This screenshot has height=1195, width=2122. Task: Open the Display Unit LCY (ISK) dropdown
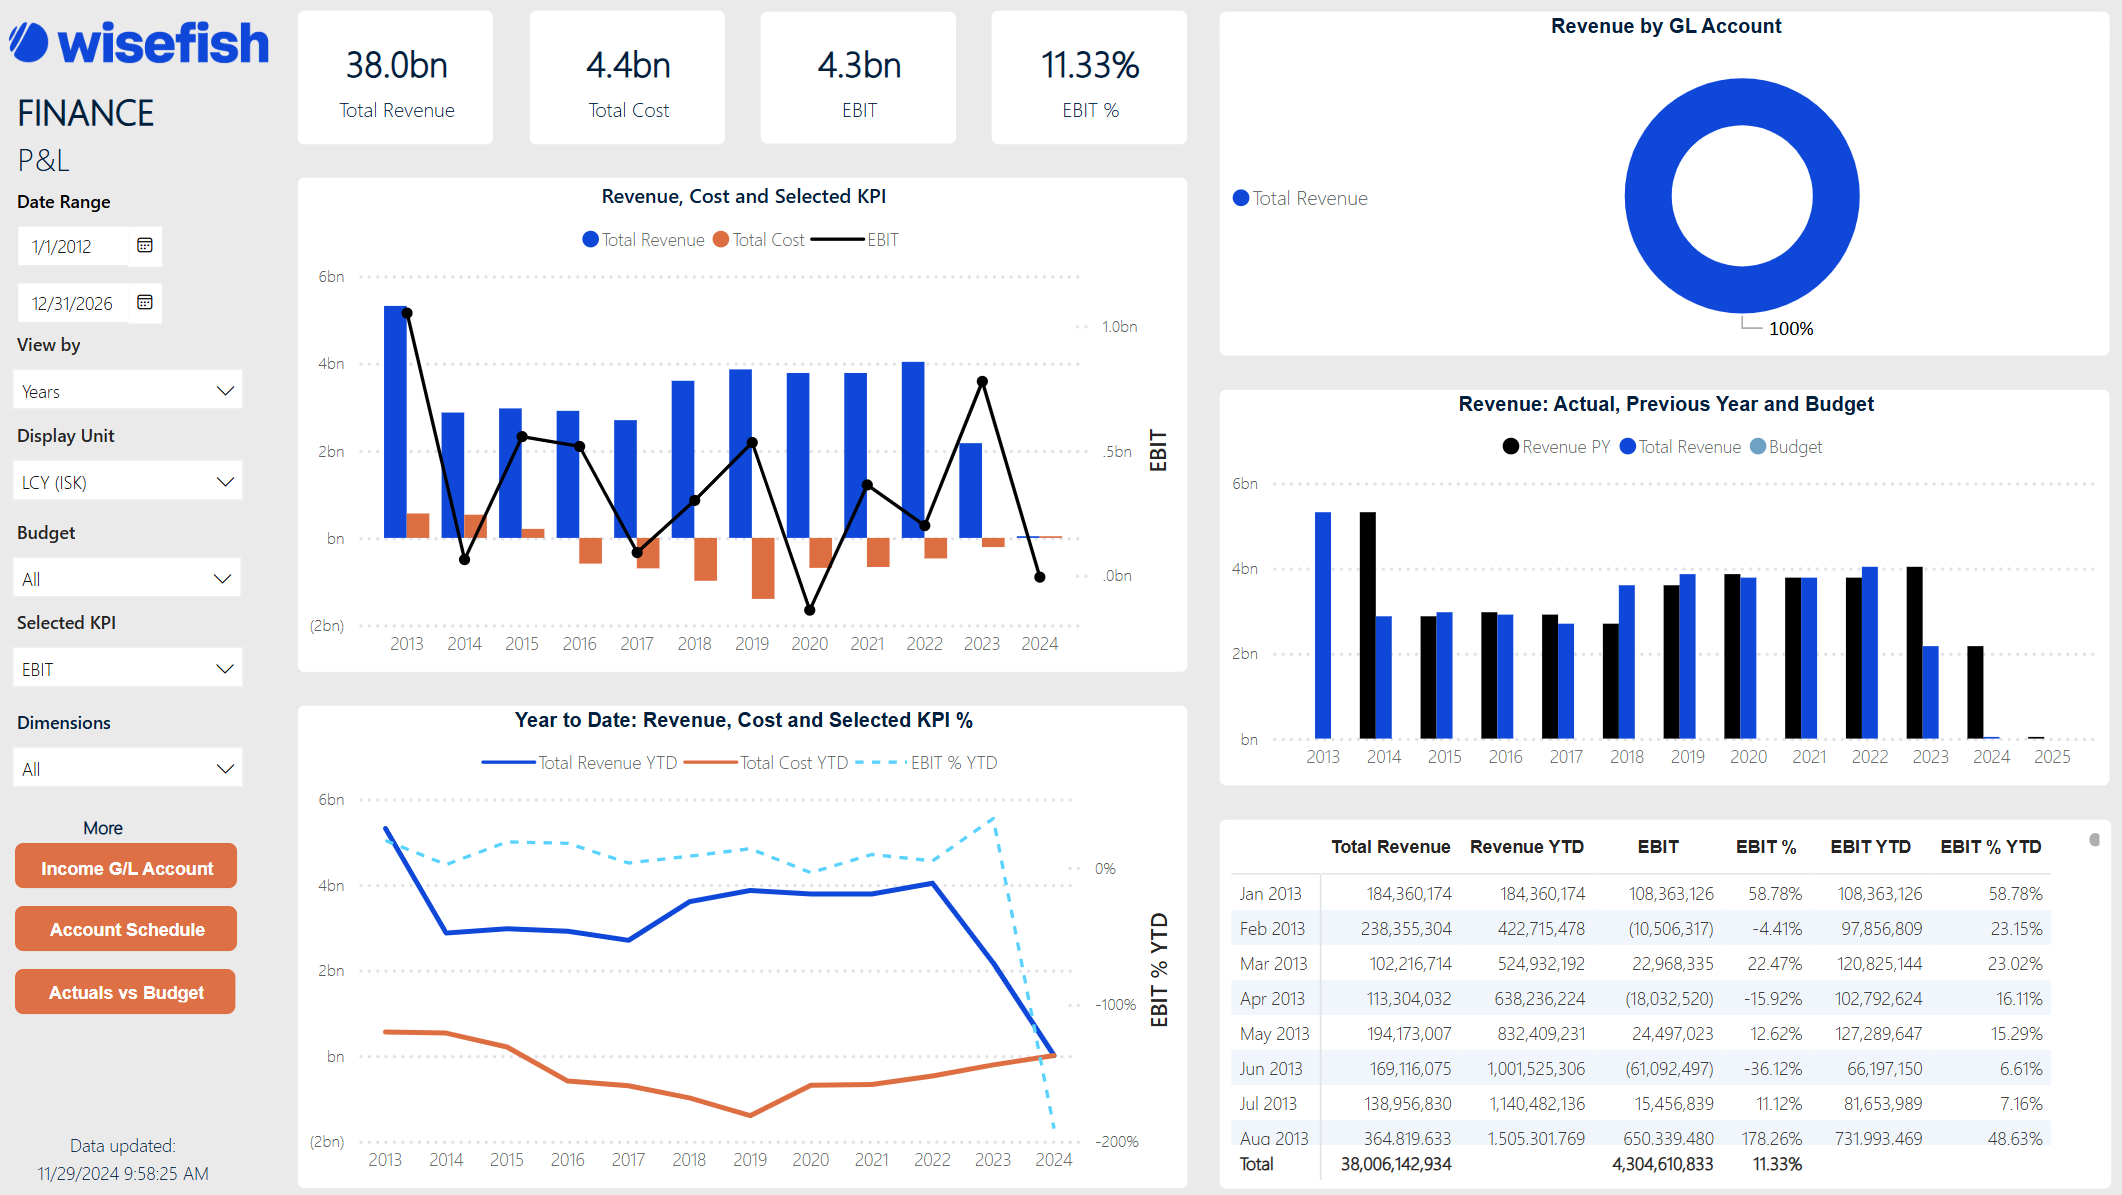[127, 482]
